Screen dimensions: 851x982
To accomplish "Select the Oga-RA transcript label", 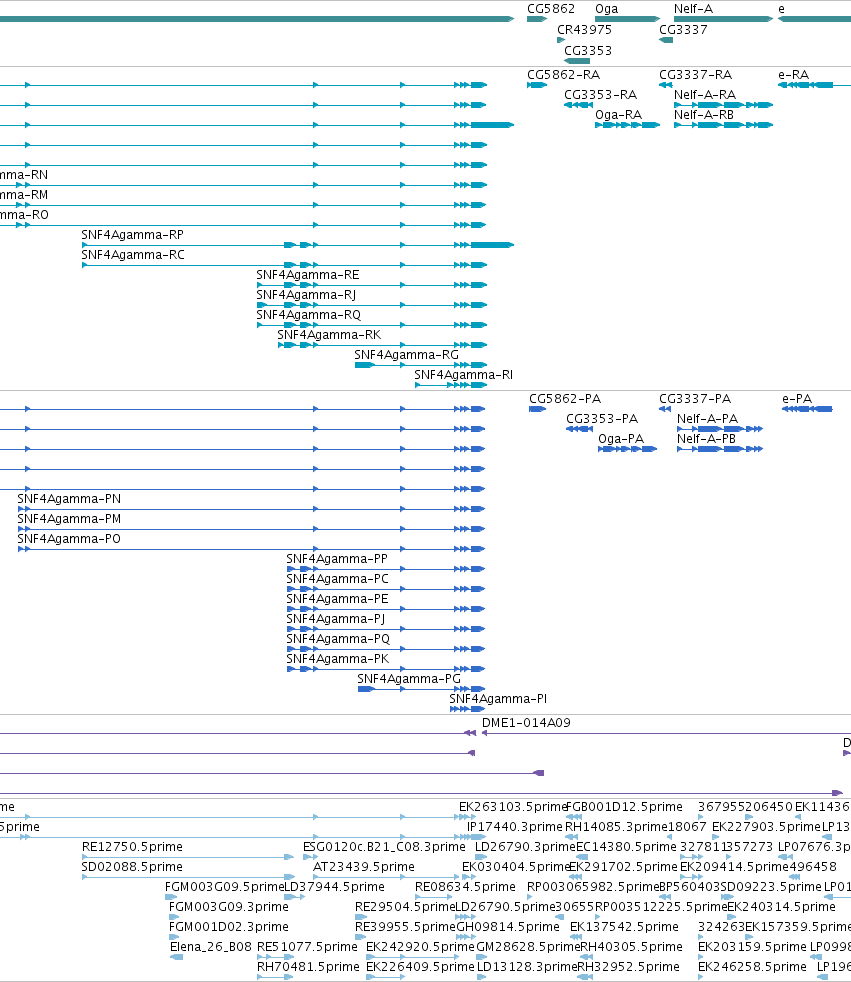I will pos(618,115).
